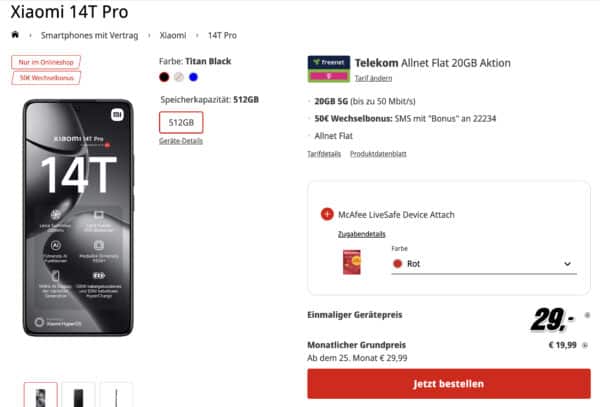Image resolution: width=600 pixels, height=407 pixels.
Task: Select the grey titanium color option
Action: pyautogui.click(x=178, y=77)
